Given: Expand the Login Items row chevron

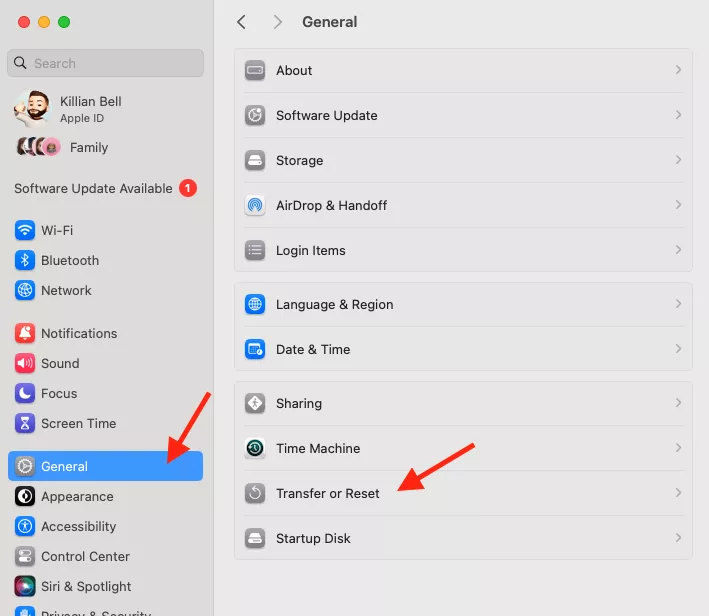Looking at the screenshot, I should tap(678, 250).
